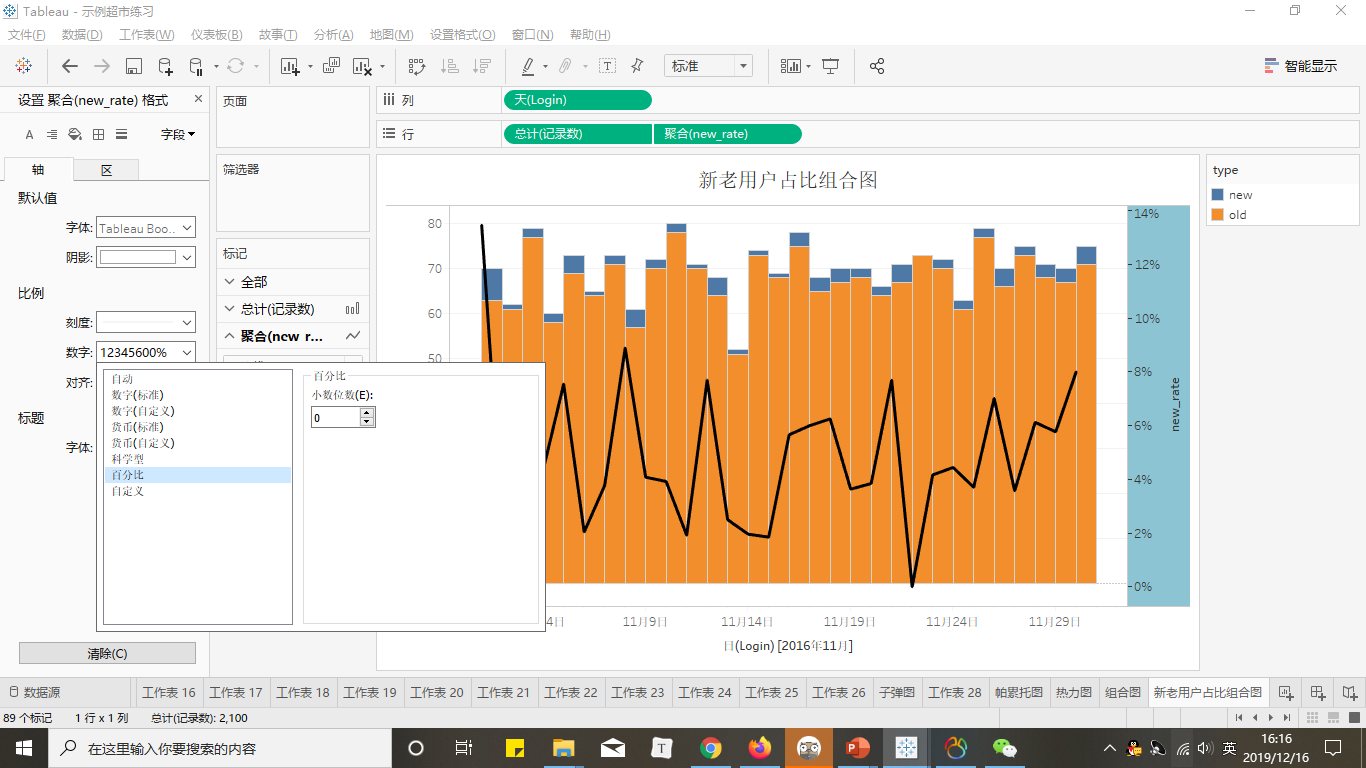The height and width of the screenshot is (768, 1366).
Task: Open WeChat from the taskbar
Action: point(1004,748)
